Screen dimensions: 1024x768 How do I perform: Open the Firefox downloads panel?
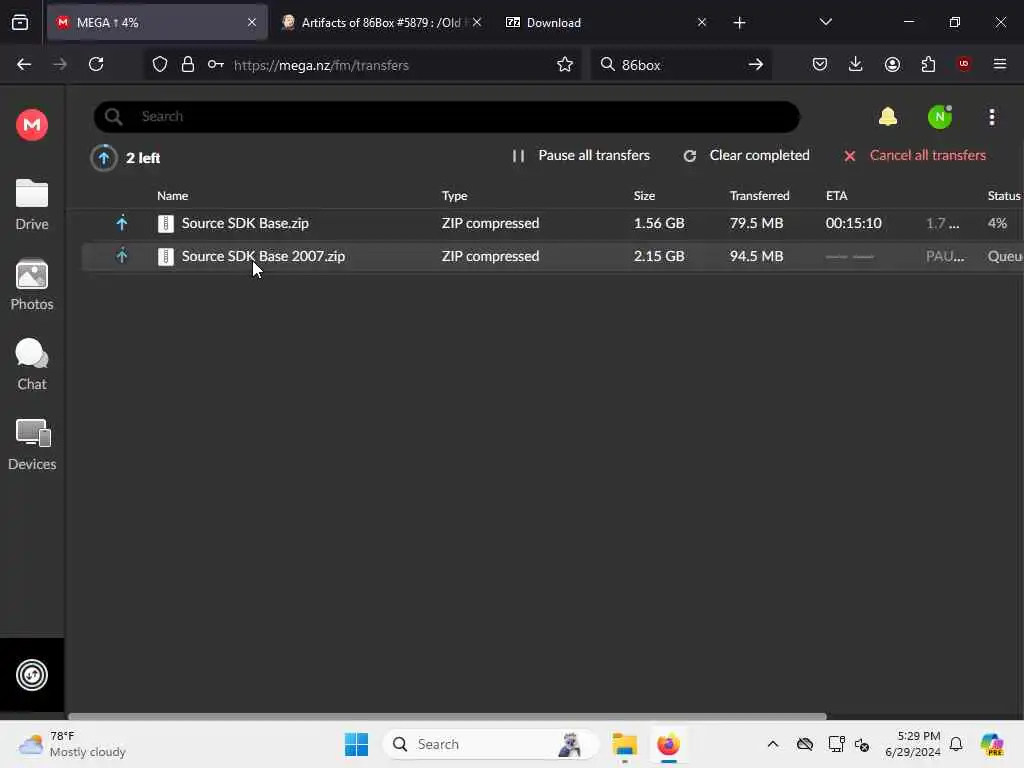point(856,64)
